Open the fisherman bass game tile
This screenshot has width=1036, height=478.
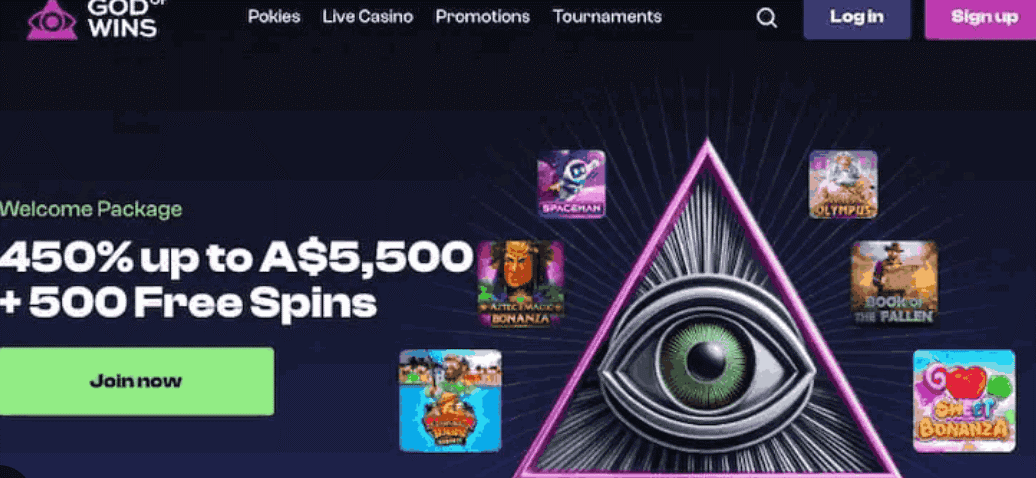[x=450, y=401]
